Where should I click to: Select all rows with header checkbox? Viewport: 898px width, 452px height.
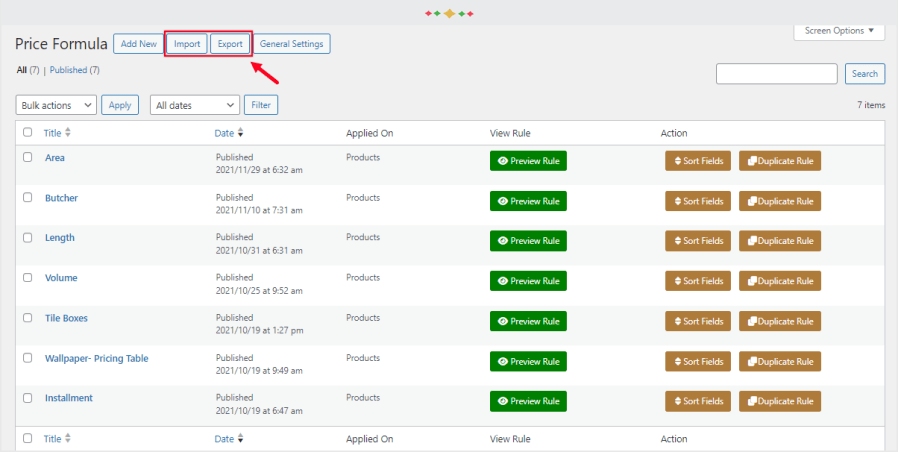pyautogui.click(x=28, y=133)
